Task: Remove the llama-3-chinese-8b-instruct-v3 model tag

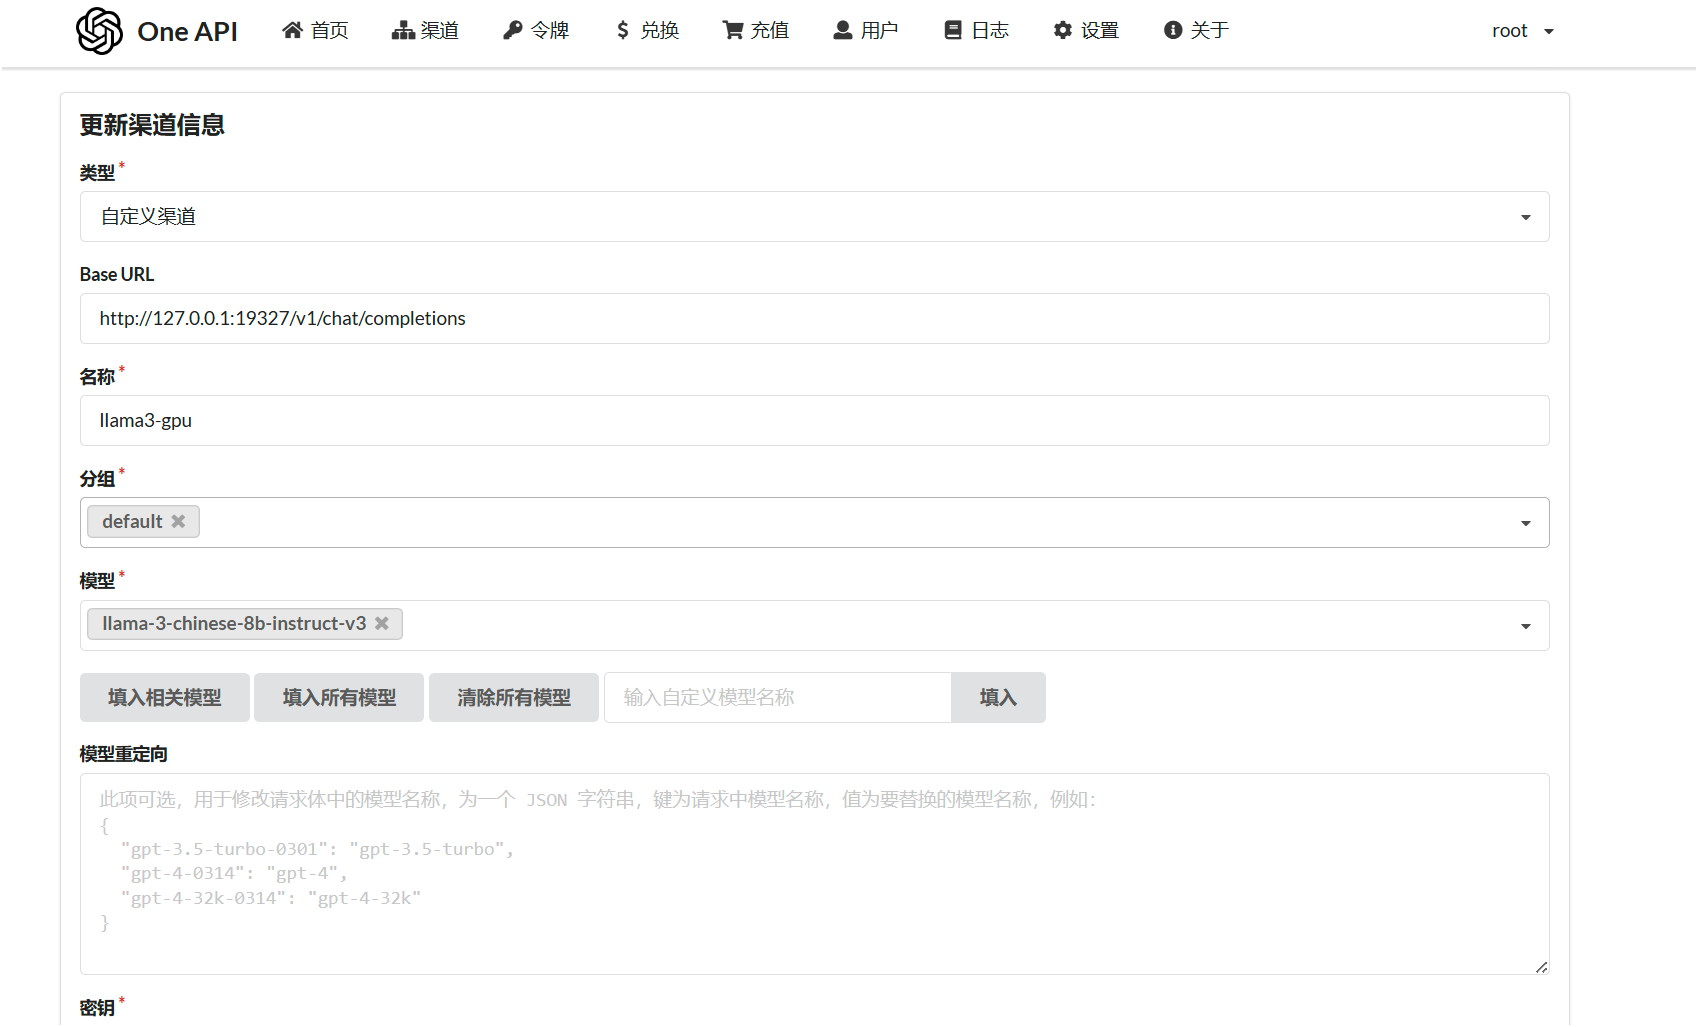Action: click(x=382, y=623)
